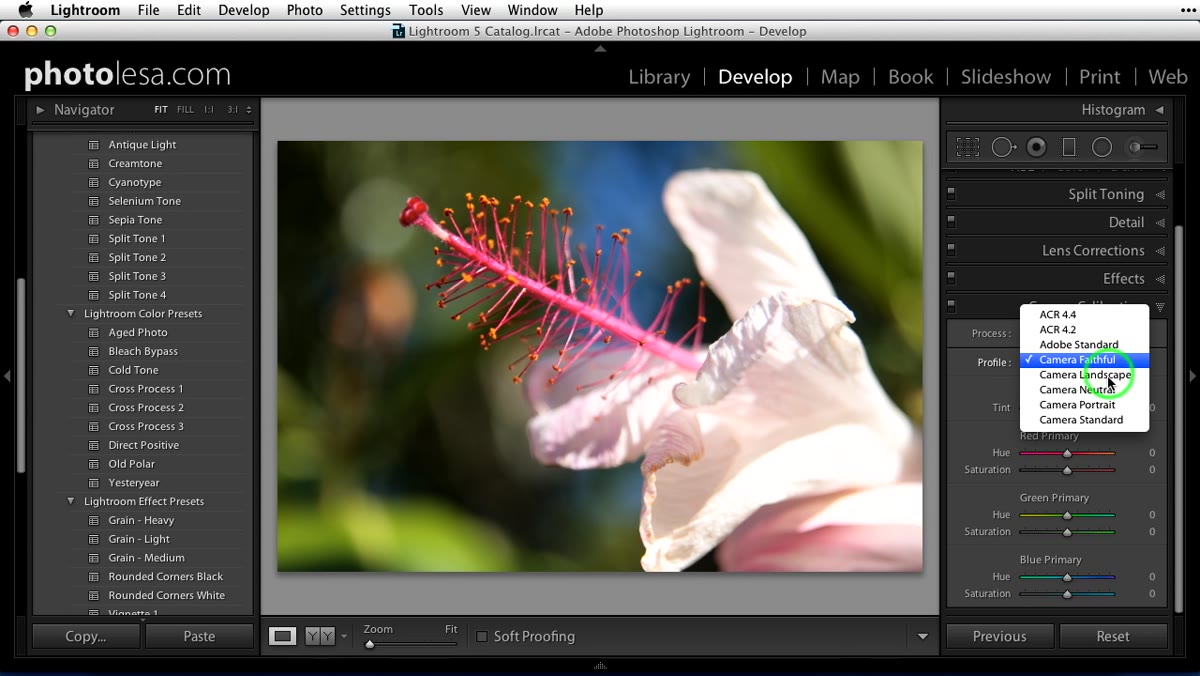Select the Adjustment Brush tool
The height and width of the screenshot is (676, 1200).
(1142, 147)
